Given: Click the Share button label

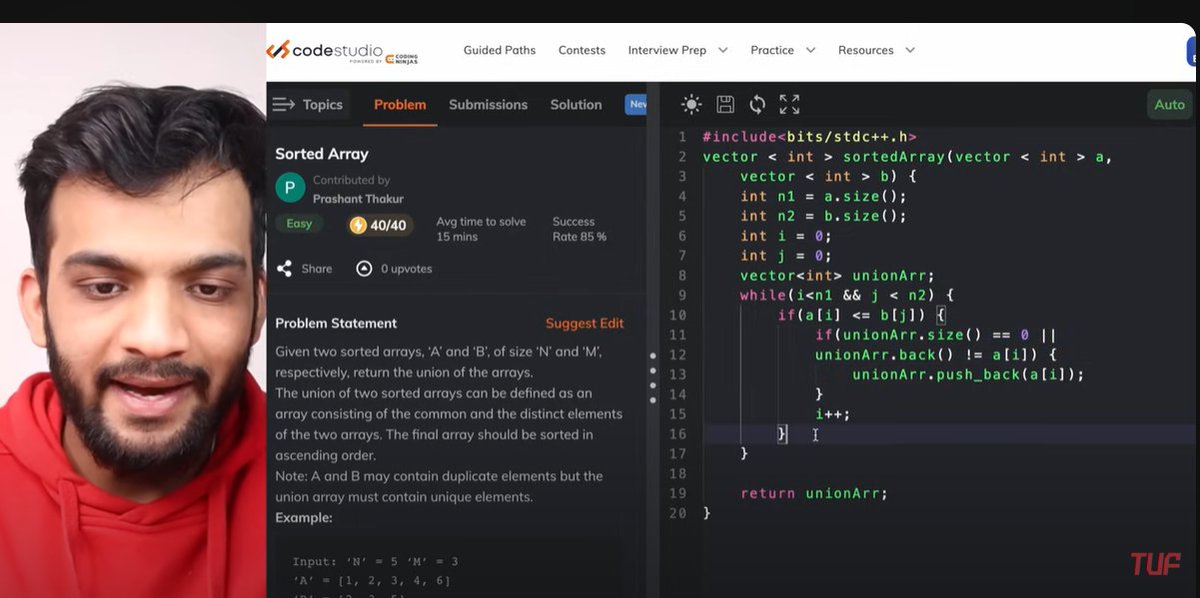Looking at the screenshot, I should (317, 268).
